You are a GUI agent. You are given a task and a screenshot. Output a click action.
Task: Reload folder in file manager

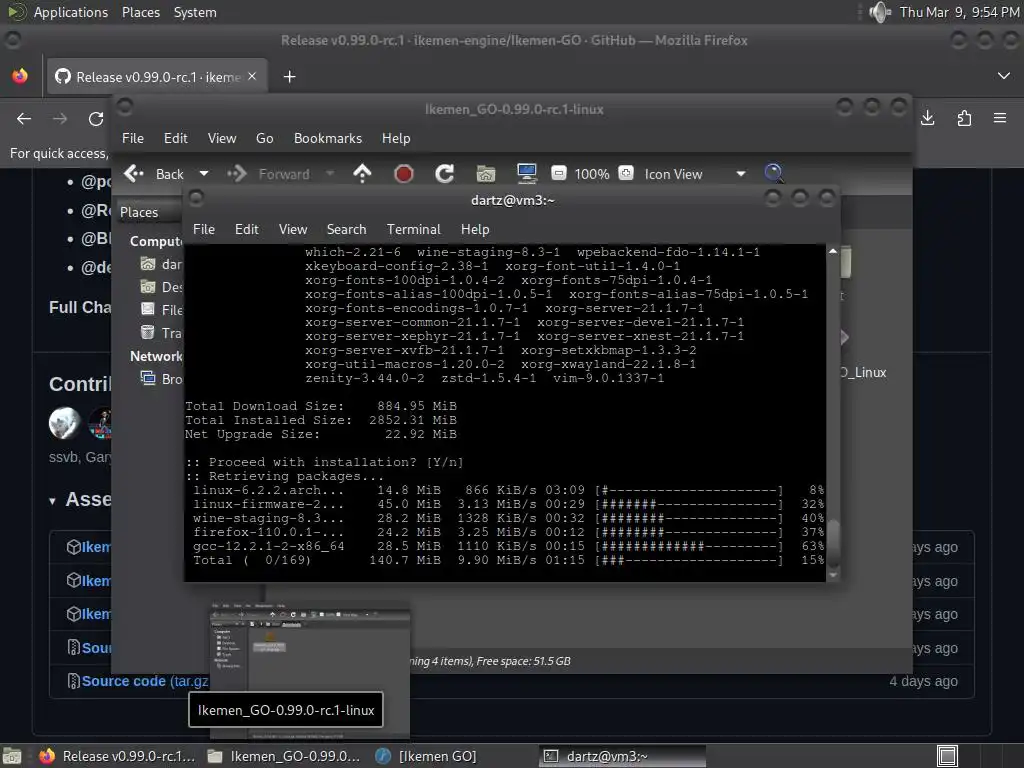445,174
